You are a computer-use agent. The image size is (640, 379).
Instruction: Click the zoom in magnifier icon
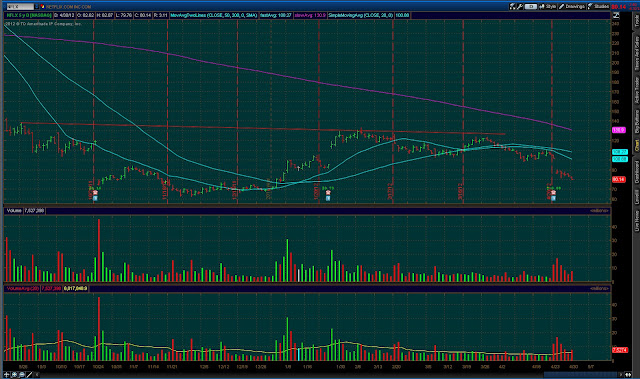click(14, 375)
